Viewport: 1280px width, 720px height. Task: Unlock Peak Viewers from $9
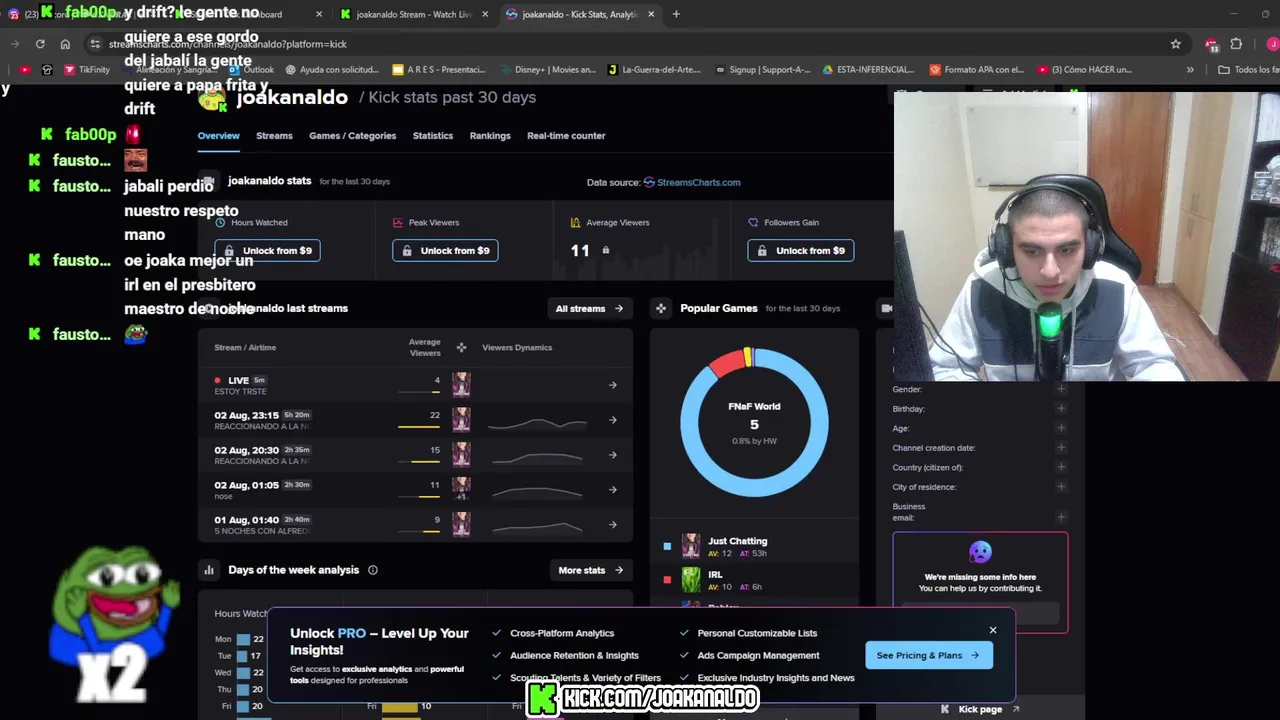point(445,250)
